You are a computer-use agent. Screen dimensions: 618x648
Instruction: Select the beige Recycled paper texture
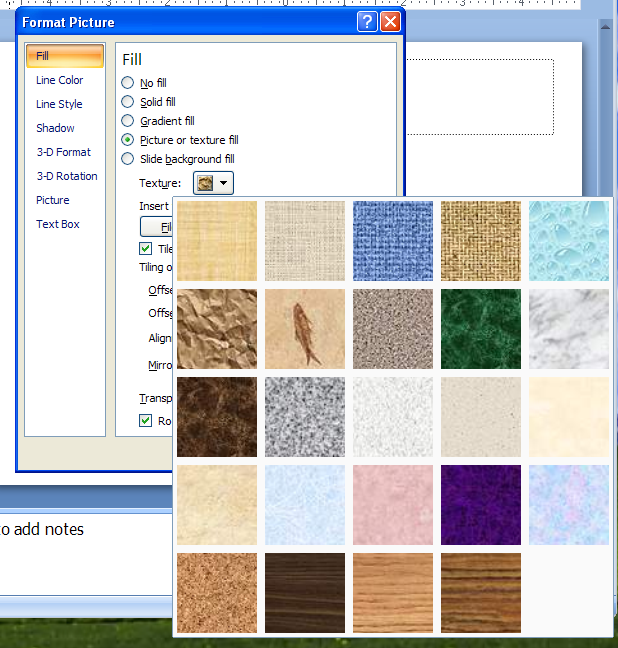click(x=481, y=417)
